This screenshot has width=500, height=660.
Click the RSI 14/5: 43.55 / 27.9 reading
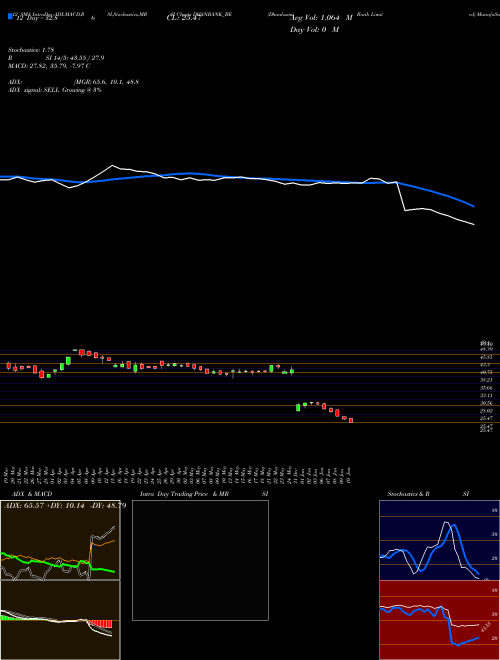pyautogui.click(x=56, y=58)
